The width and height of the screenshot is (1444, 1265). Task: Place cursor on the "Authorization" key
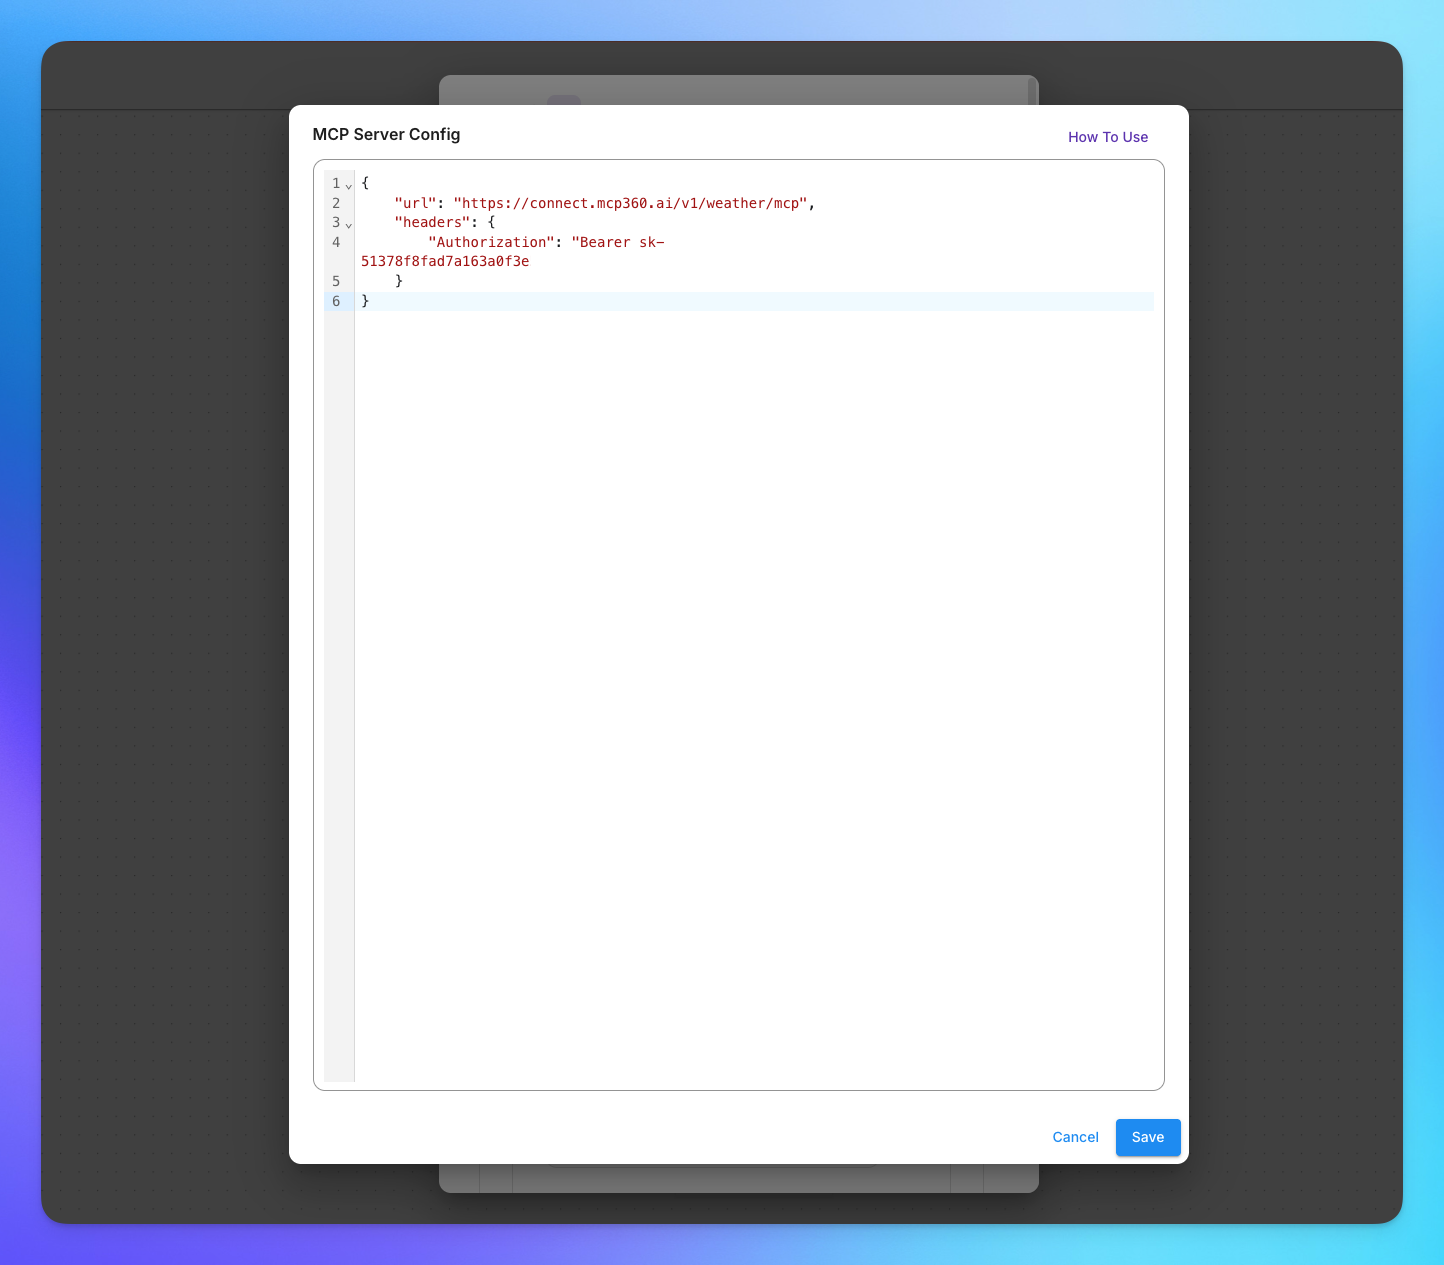click(490, 242)
